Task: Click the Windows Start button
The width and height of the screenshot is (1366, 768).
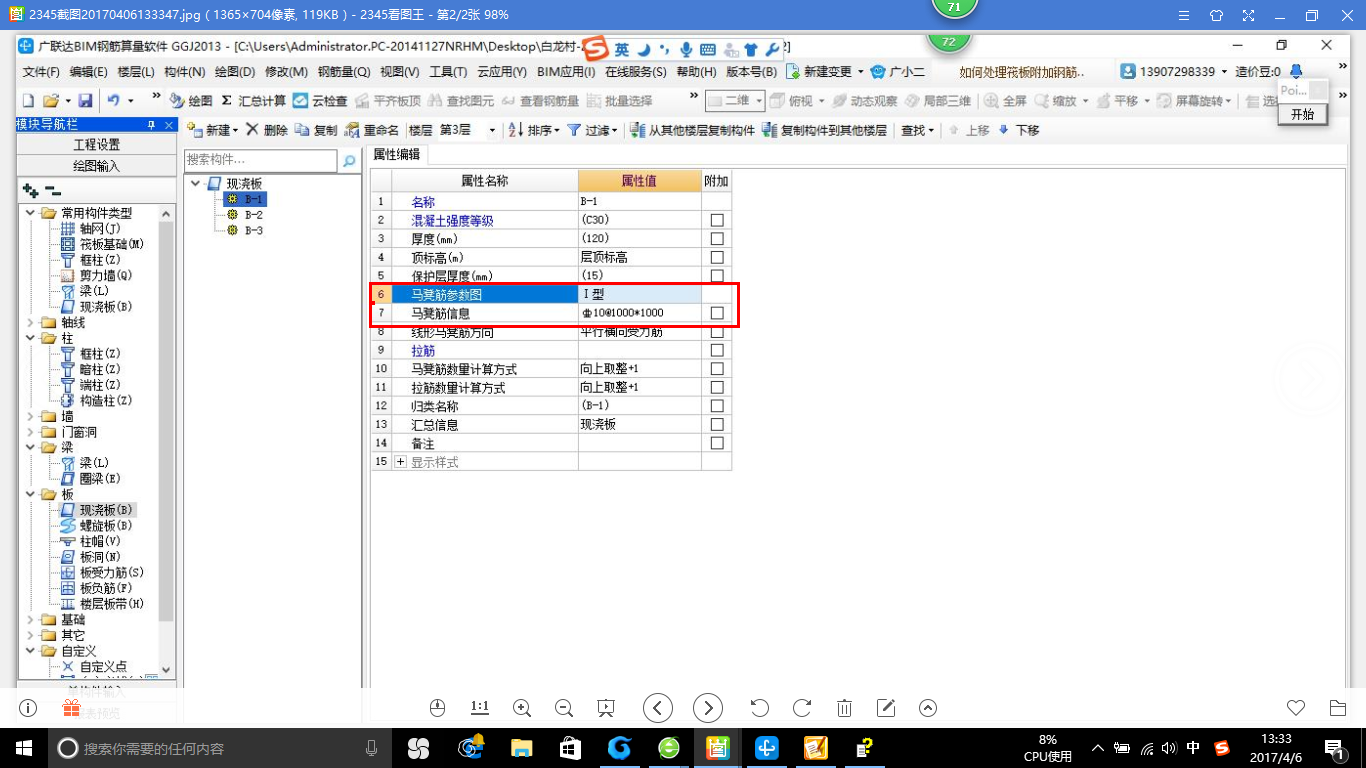Action: 24,748
